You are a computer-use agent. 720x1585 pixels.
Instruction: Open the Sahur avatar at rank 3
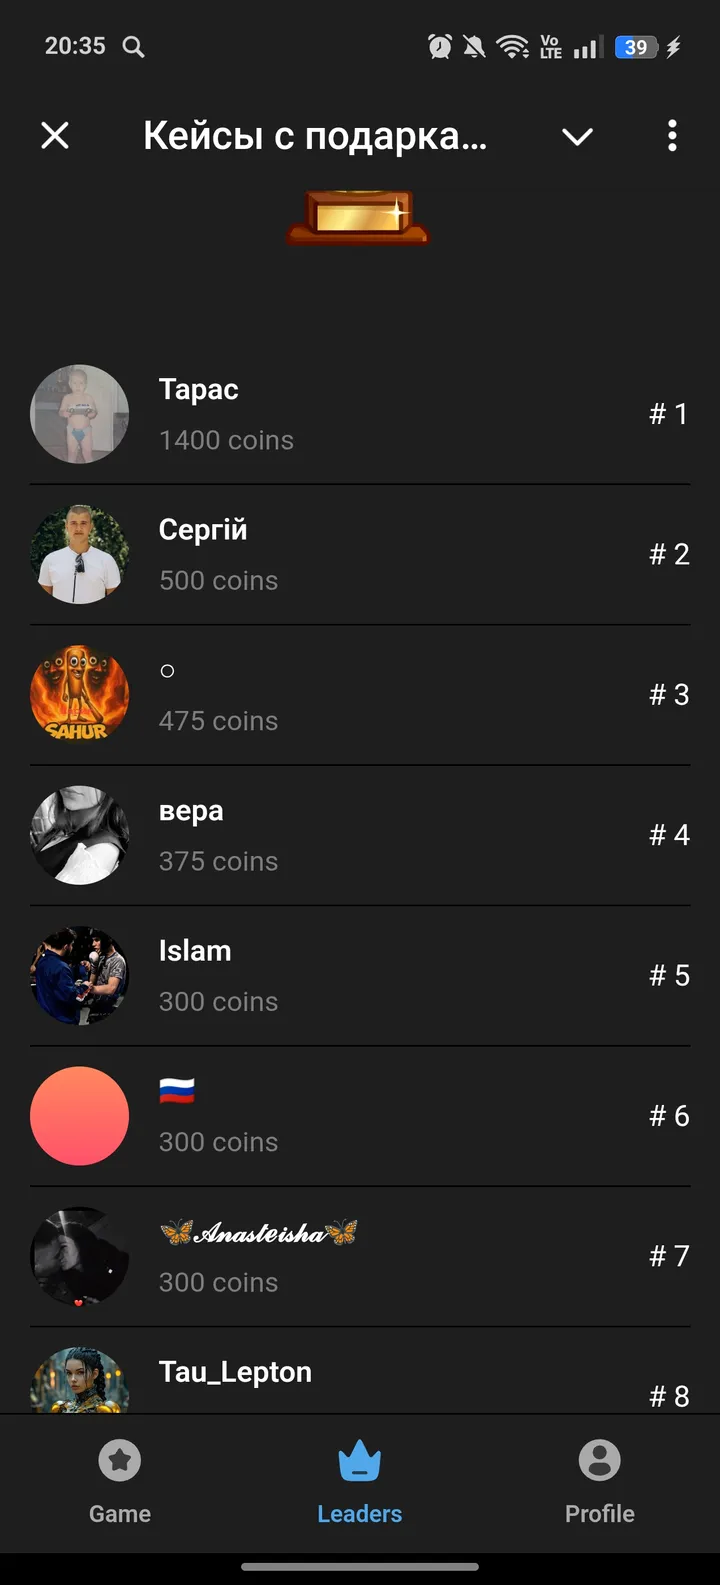click(80, 695)
